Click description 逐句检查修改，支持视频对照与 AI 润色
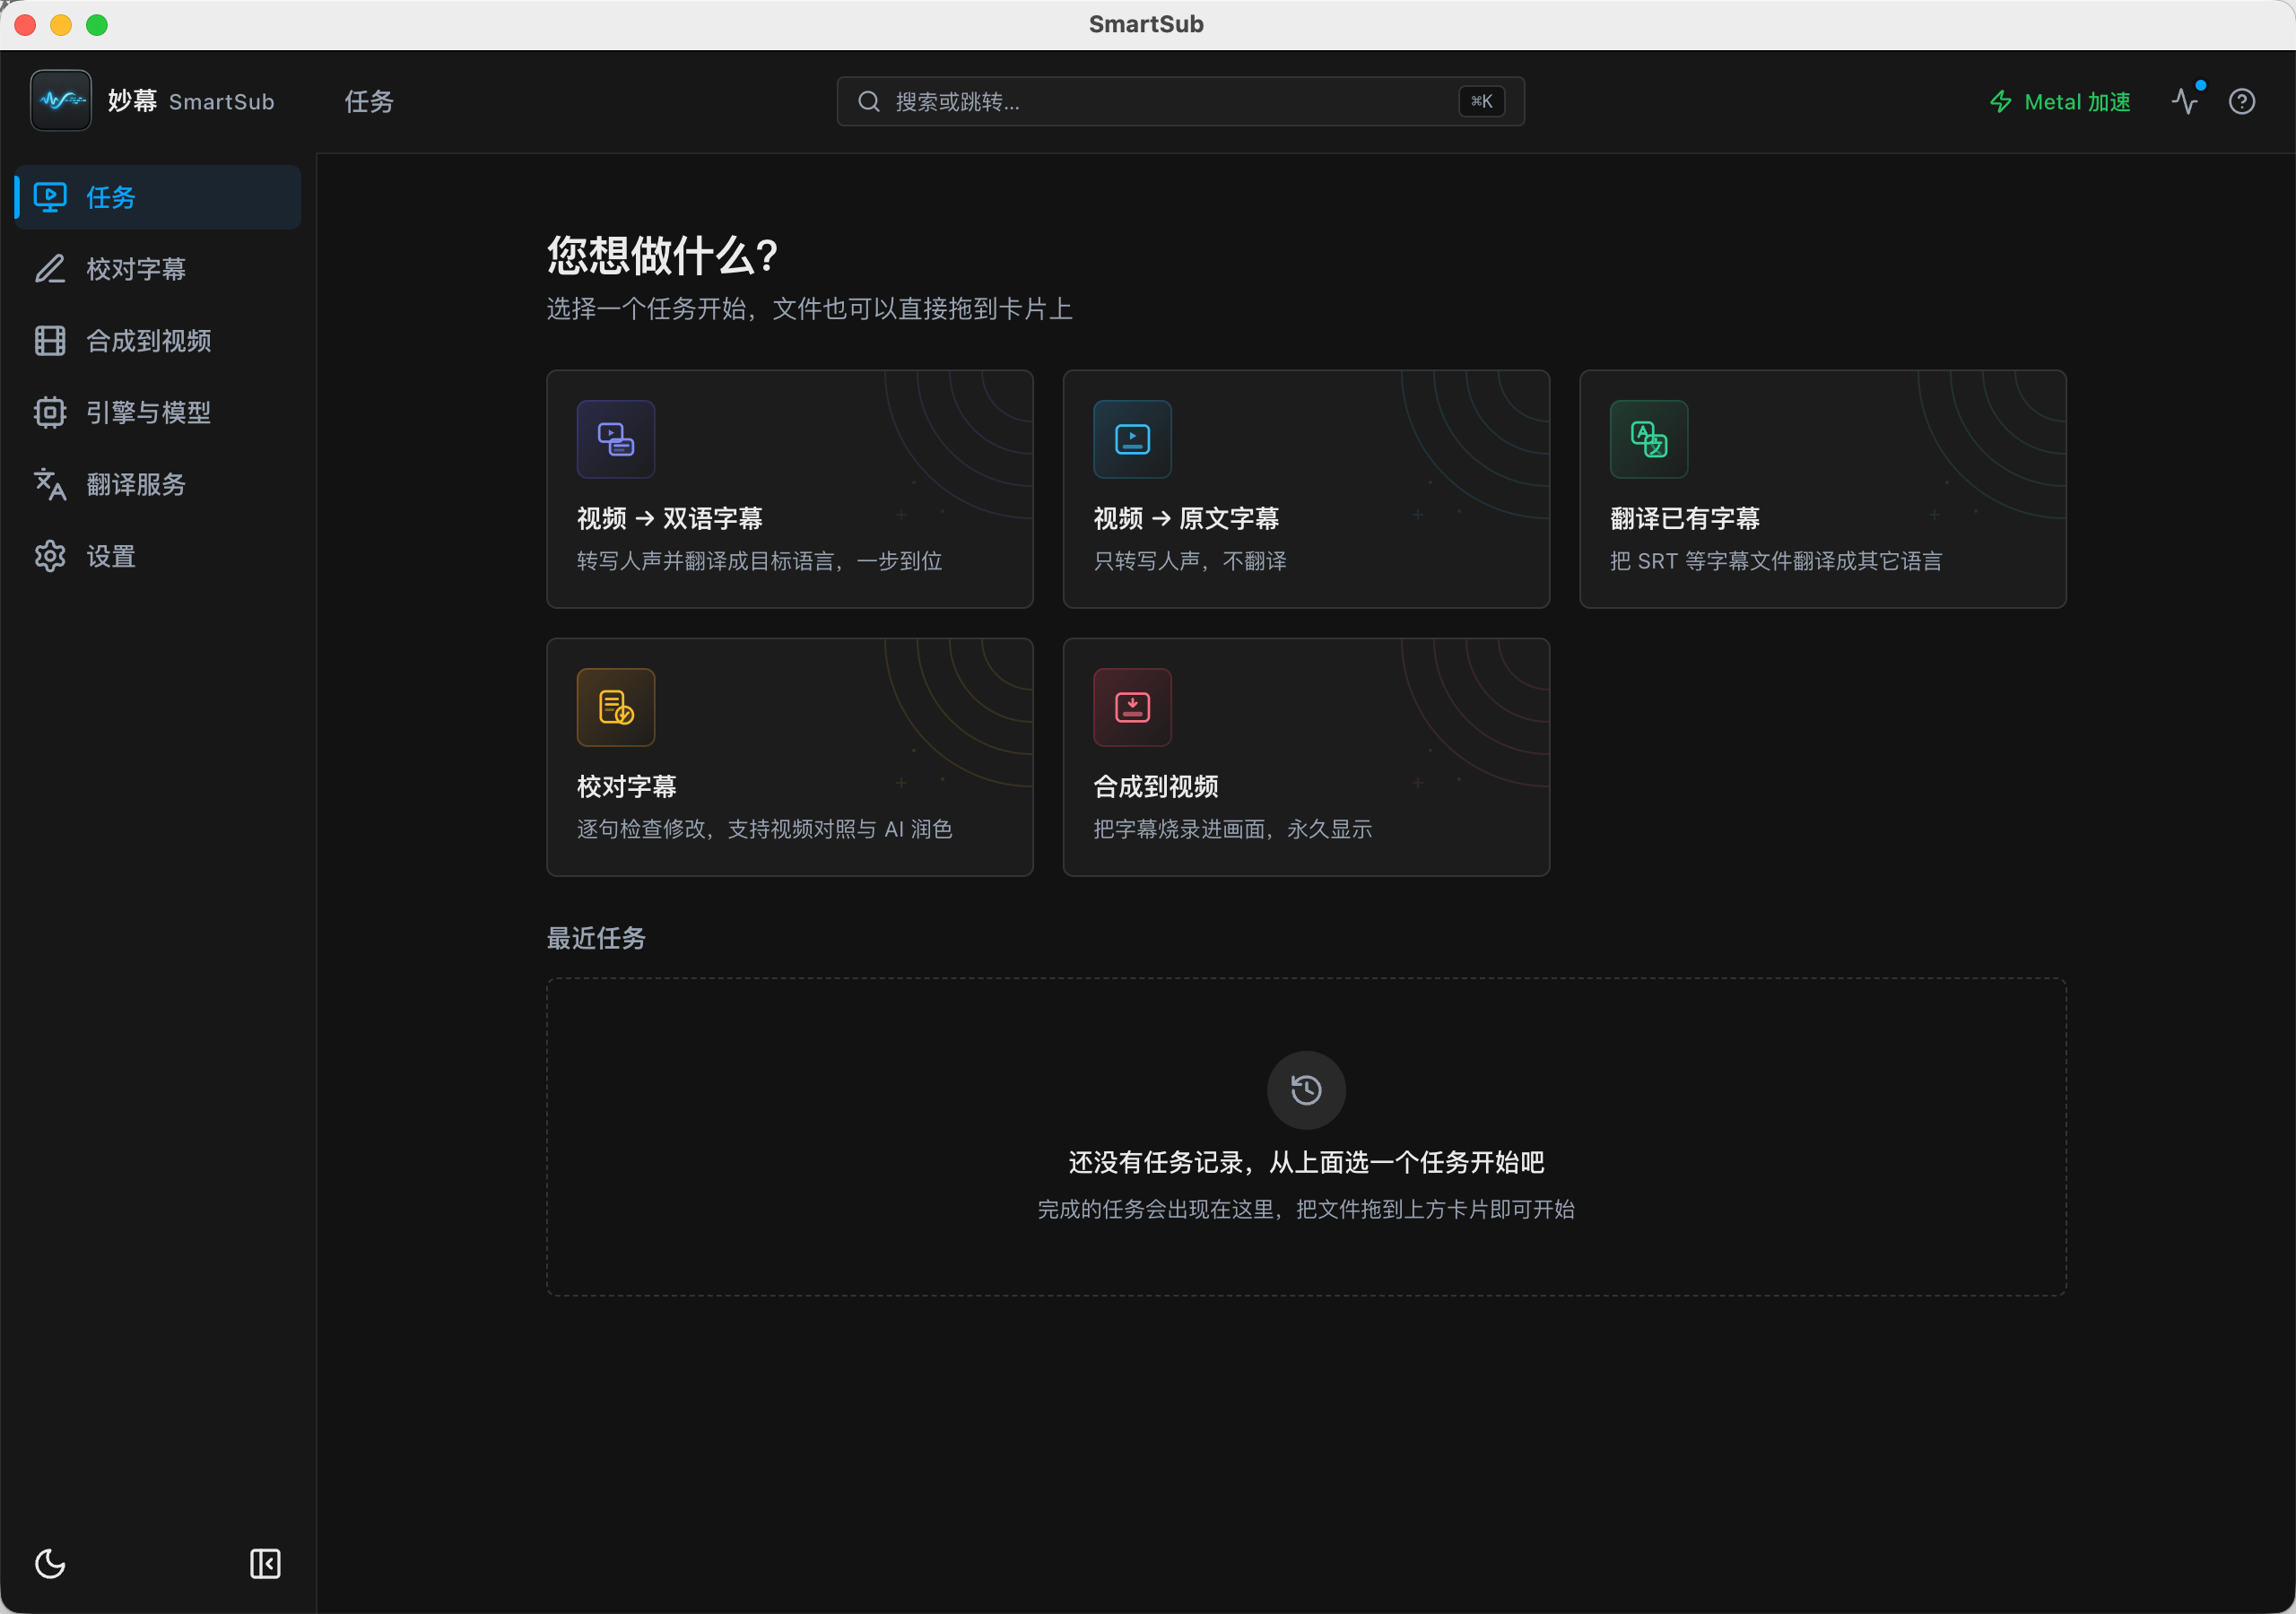2296x1614 pixels. 764,829
